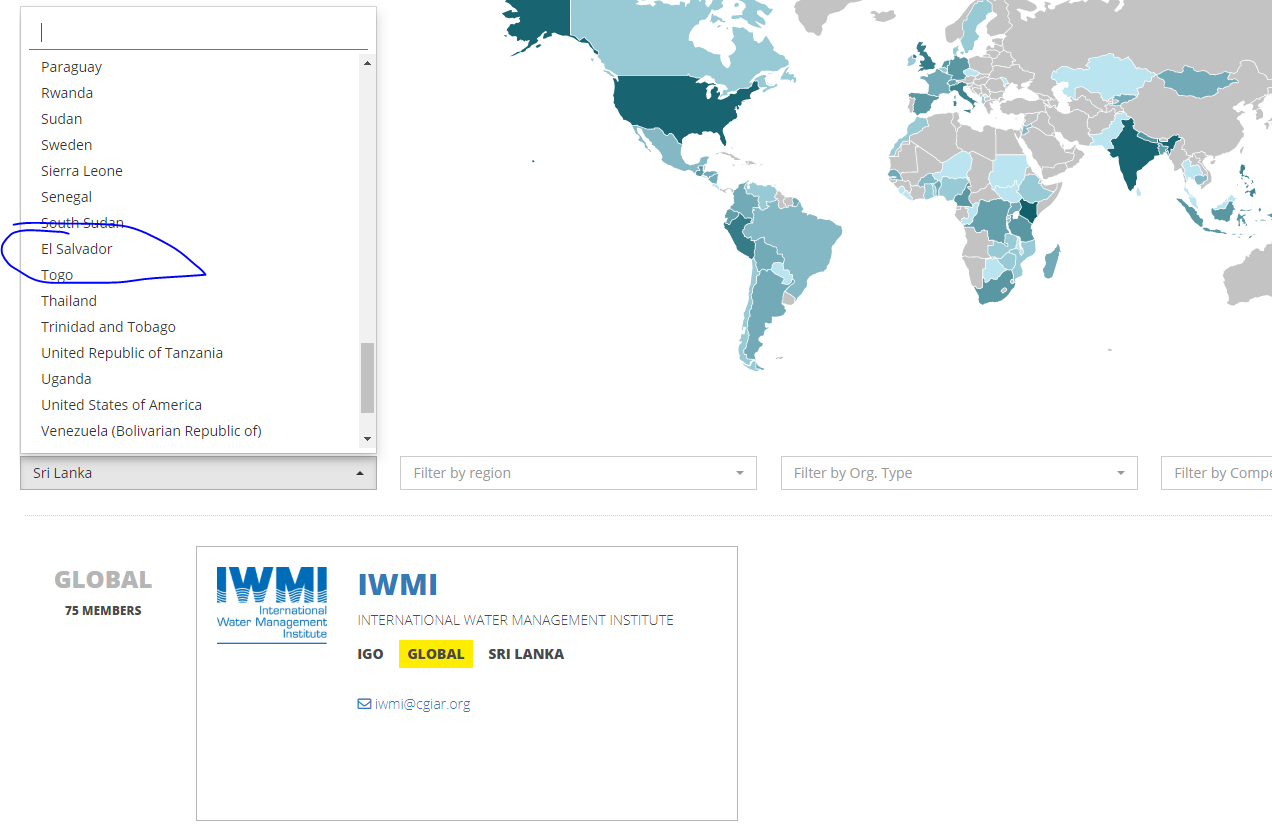The height and width of the screenshot is (827, 1272).
Task: Click the IGO tag on IWMI card
Action: (x=370, y=654)
